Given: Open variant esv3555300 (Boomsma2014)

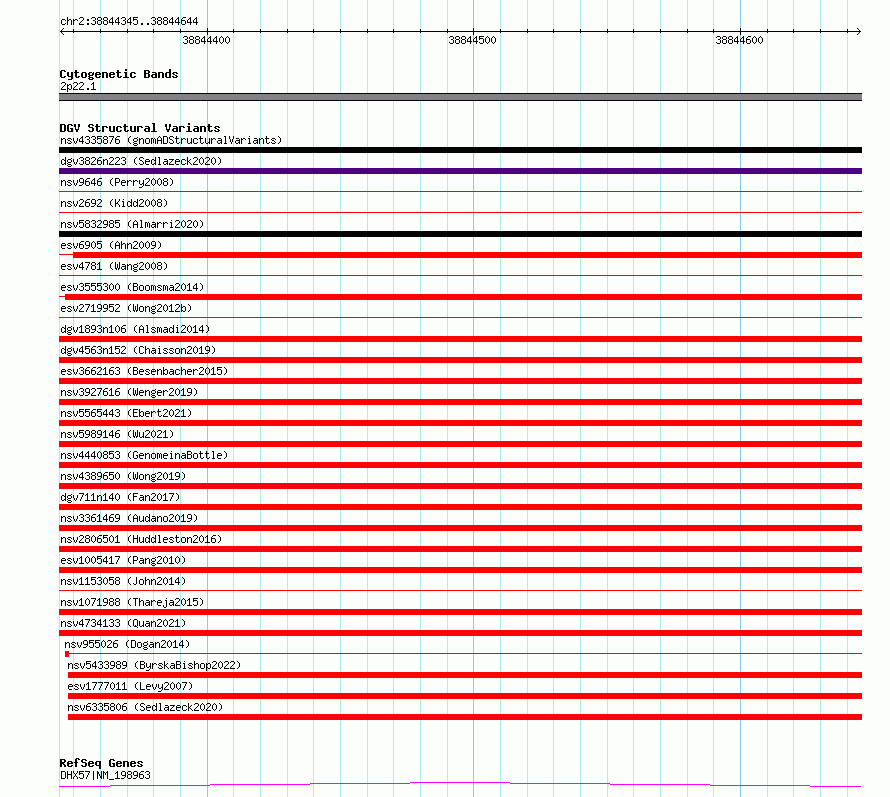Looking at the screenshot, I should [x=132, y=287].
